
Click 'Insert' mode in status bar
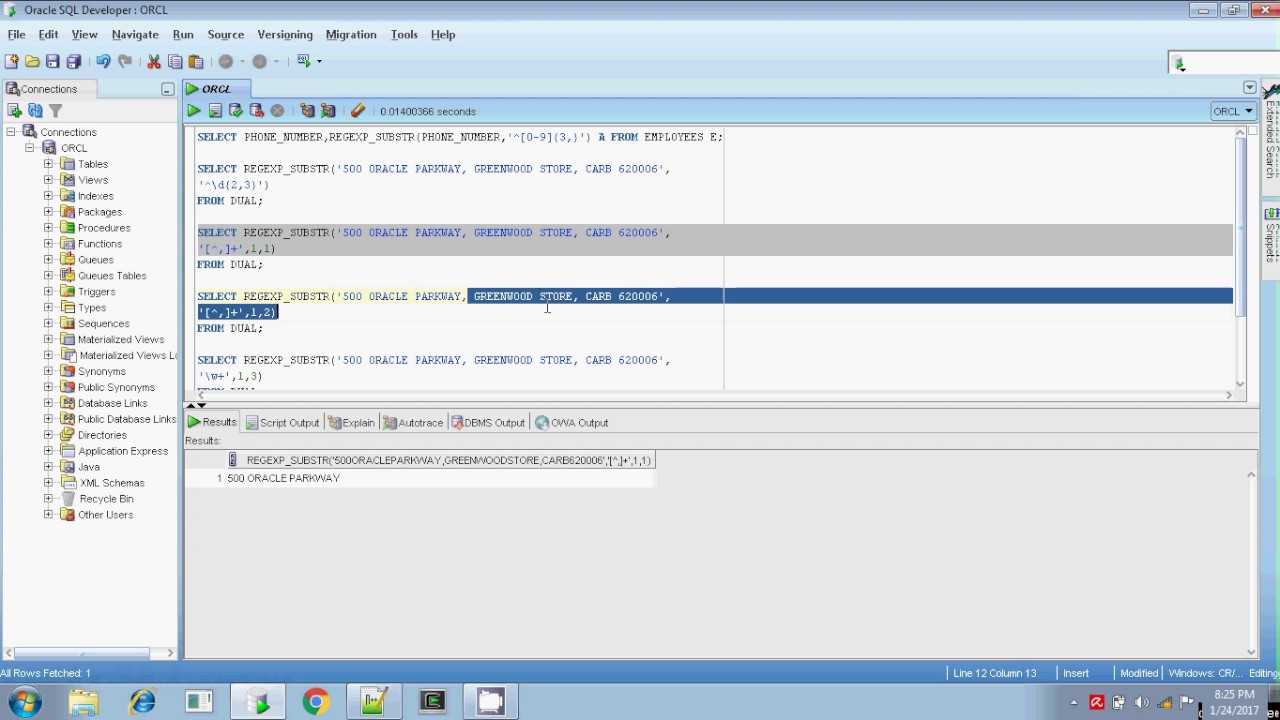(x=1076, y=673)
